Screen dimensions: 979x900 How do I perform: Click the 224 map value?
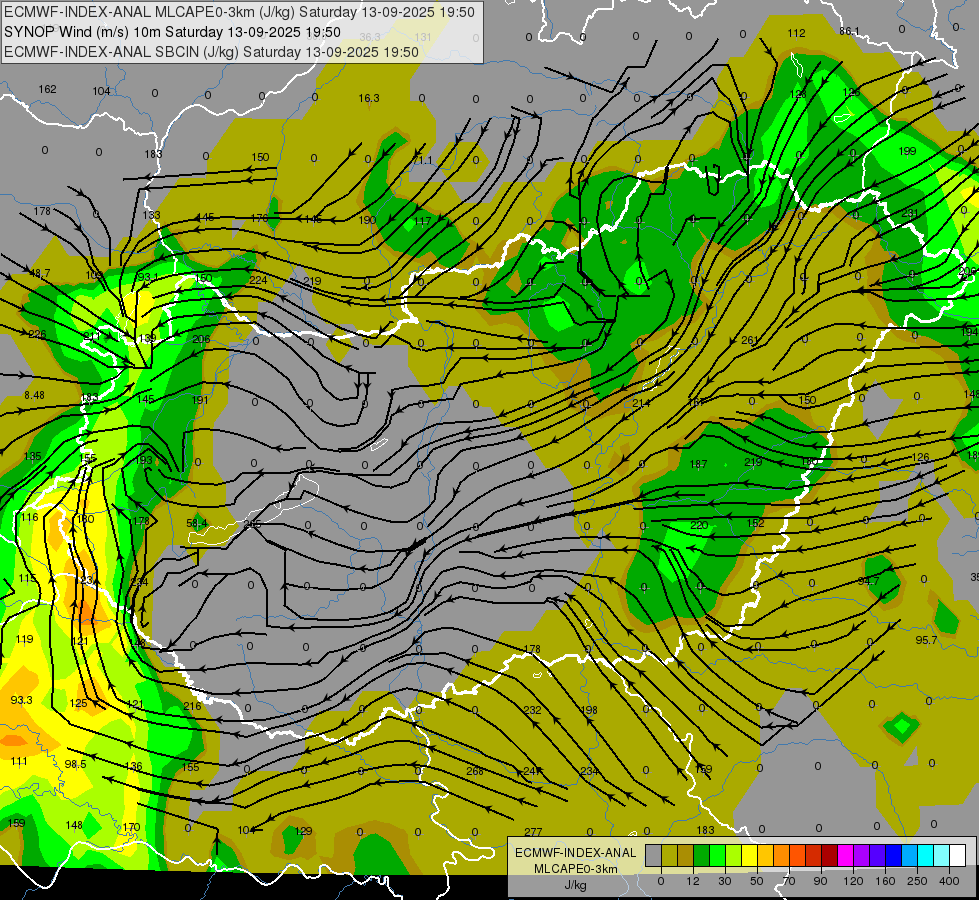coord(258,280)
